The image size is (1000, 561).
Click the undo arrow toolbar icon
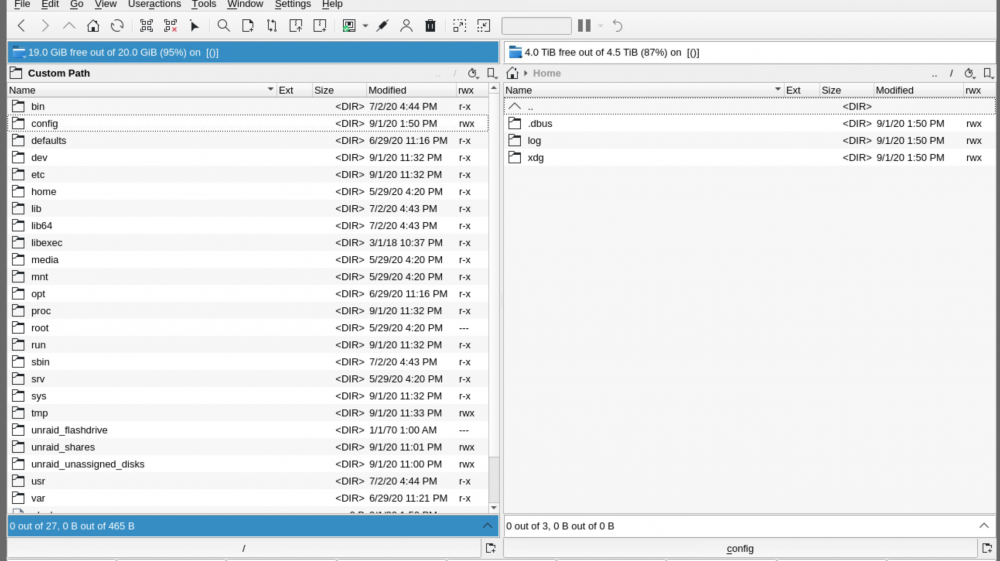617,26
